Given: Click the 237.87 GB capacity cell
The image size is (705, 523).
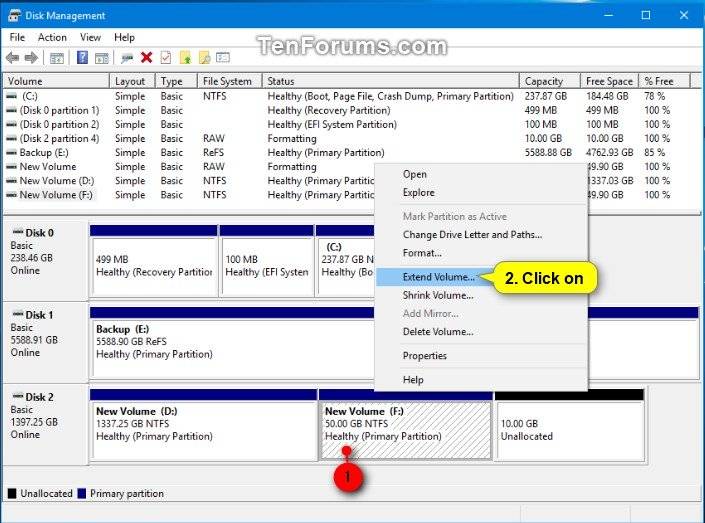Looking at the screenshot, I should pyautogui.click(x=546, y=96).
